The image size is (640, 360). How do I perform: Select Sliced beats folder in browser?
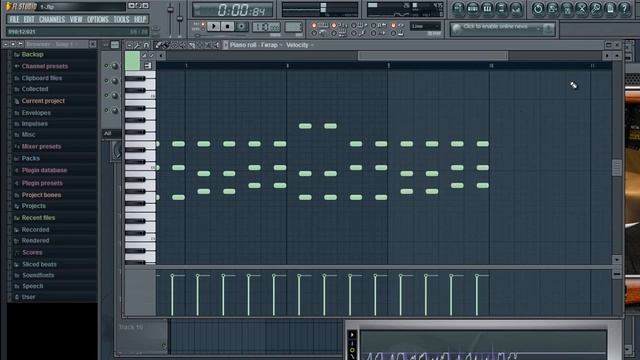pyautogui.click(x=39, y=264)
